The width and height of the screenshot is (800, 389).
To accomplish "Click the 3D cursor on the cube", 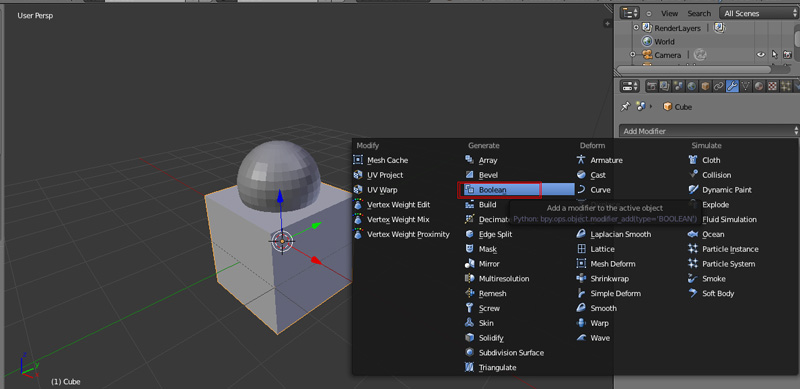I will (282, 241).
